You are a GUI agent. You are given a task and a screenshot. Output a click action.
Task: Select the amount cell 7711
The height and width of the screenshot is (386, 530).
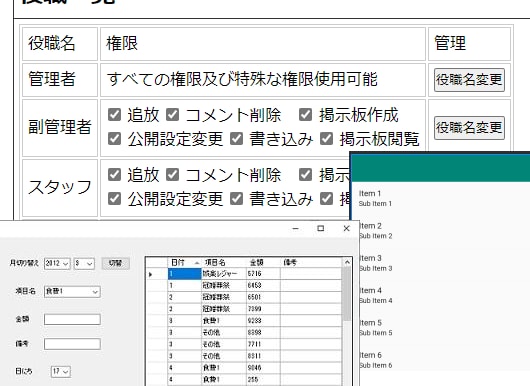tap(263, 344)
